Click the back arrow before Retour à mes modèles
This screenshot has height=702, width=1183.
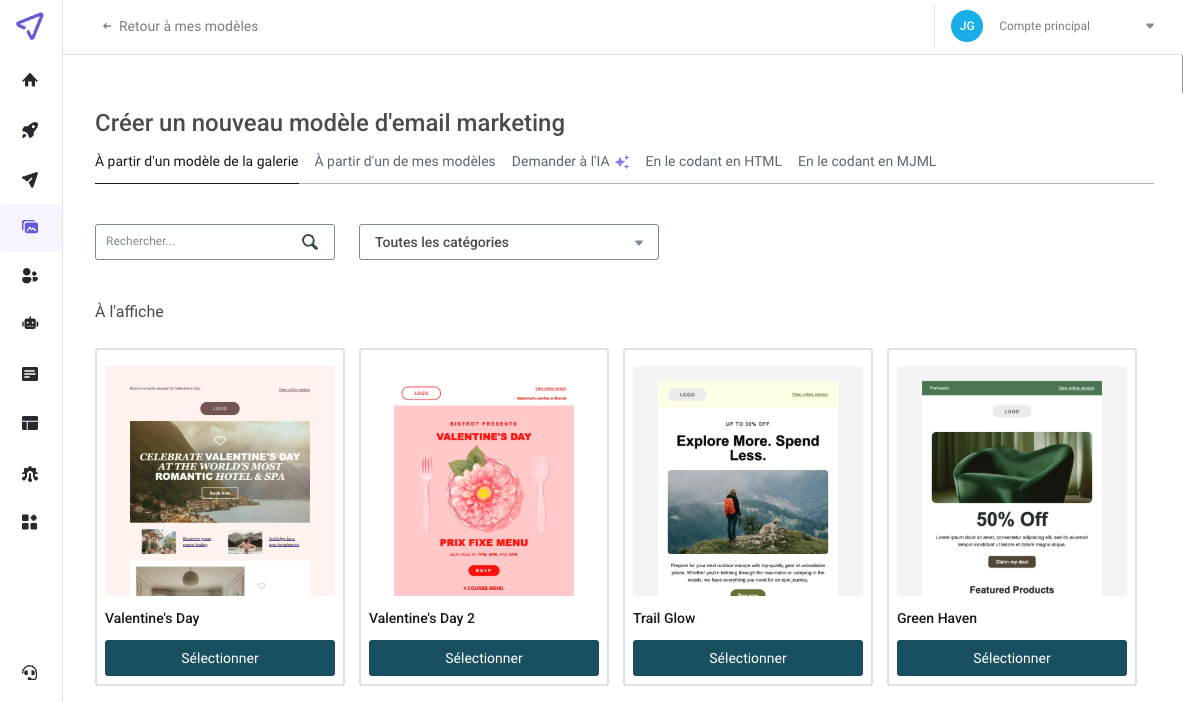pos(106,26)
